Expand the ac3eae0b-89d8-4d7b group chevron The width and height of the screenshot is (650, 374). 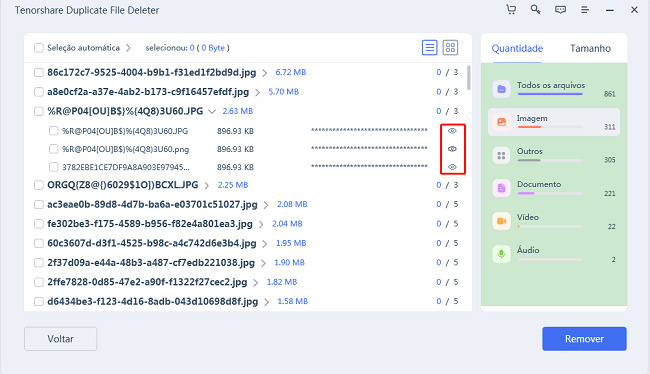(266, 205)
